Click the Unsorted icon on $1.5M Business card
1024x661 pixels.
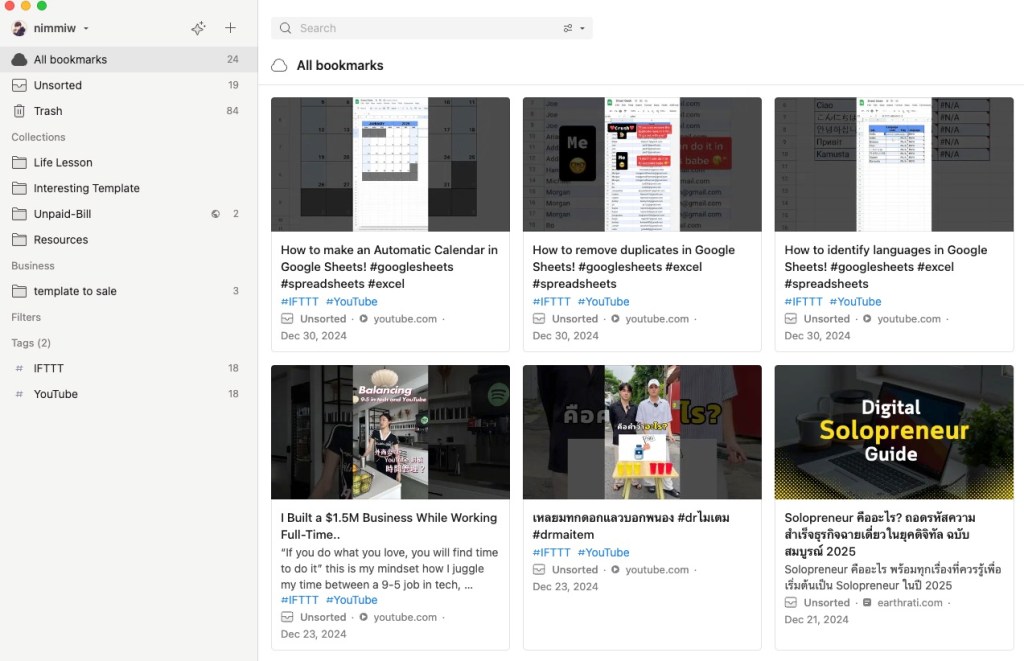(287, 617)
